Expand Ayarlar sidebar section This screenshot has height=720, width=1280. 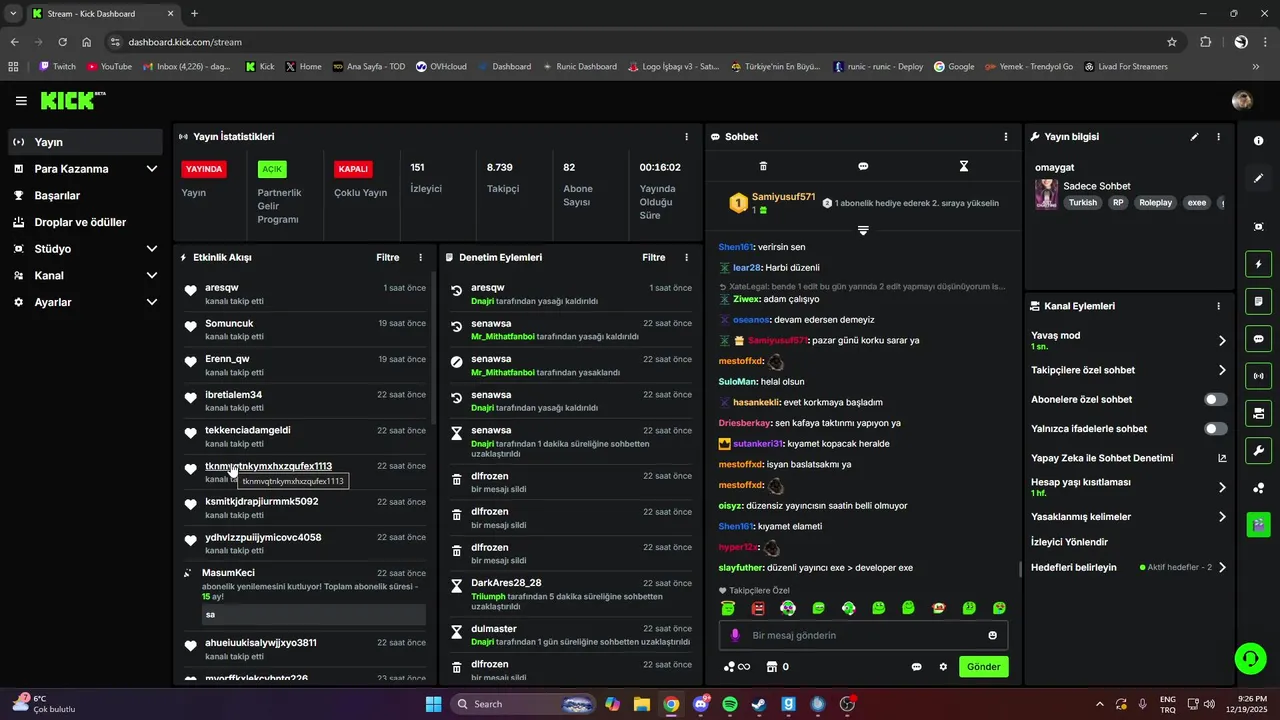[152, 302]
